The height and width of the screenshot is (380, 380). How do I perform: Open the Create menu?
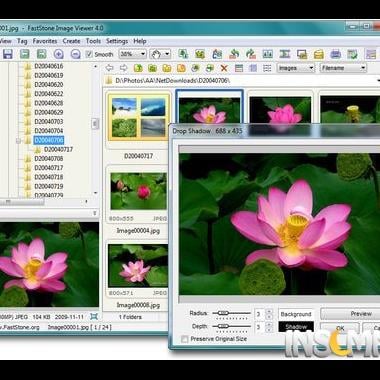click(71, 41)
